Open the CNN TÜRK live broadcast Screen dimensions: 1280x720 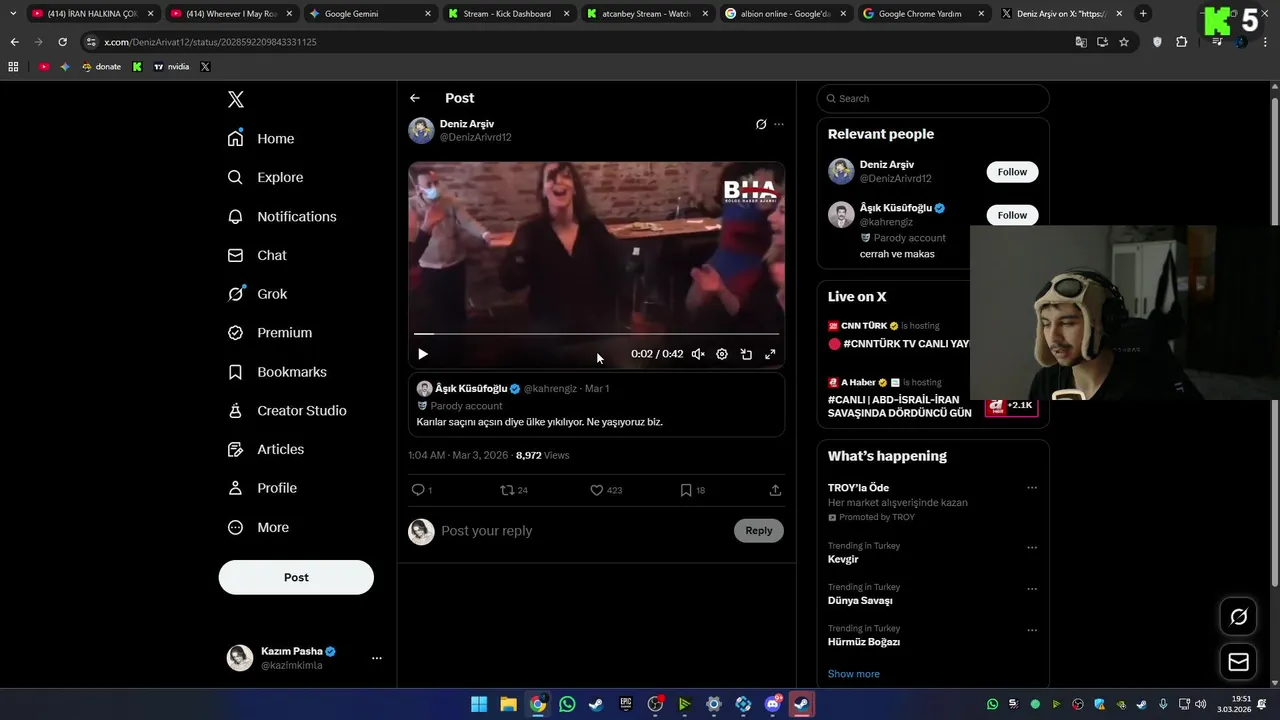(x=898, y=335)
